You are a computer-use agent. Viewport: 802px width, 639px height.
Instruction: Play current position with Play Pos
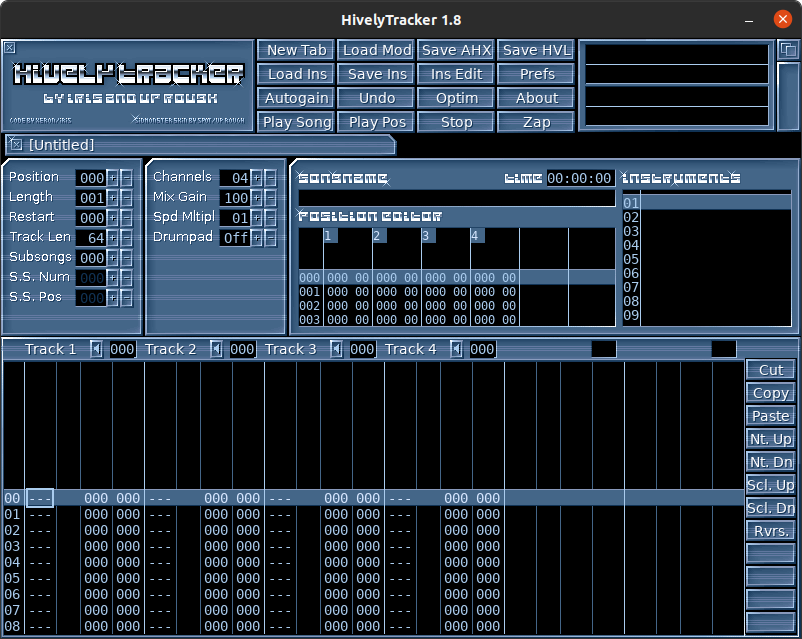click(376, 122)
